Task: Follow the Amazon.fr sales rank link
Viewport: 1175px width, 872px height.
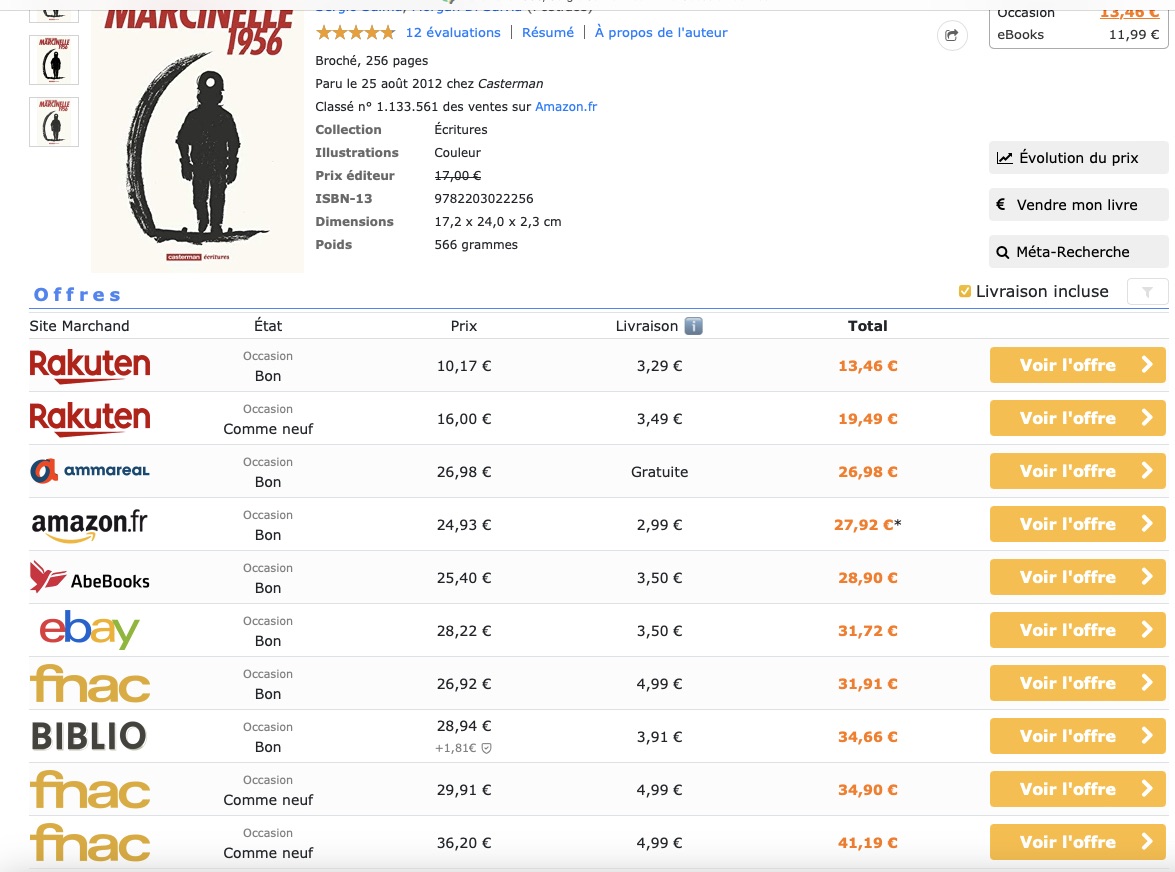Action: [566, 107]
